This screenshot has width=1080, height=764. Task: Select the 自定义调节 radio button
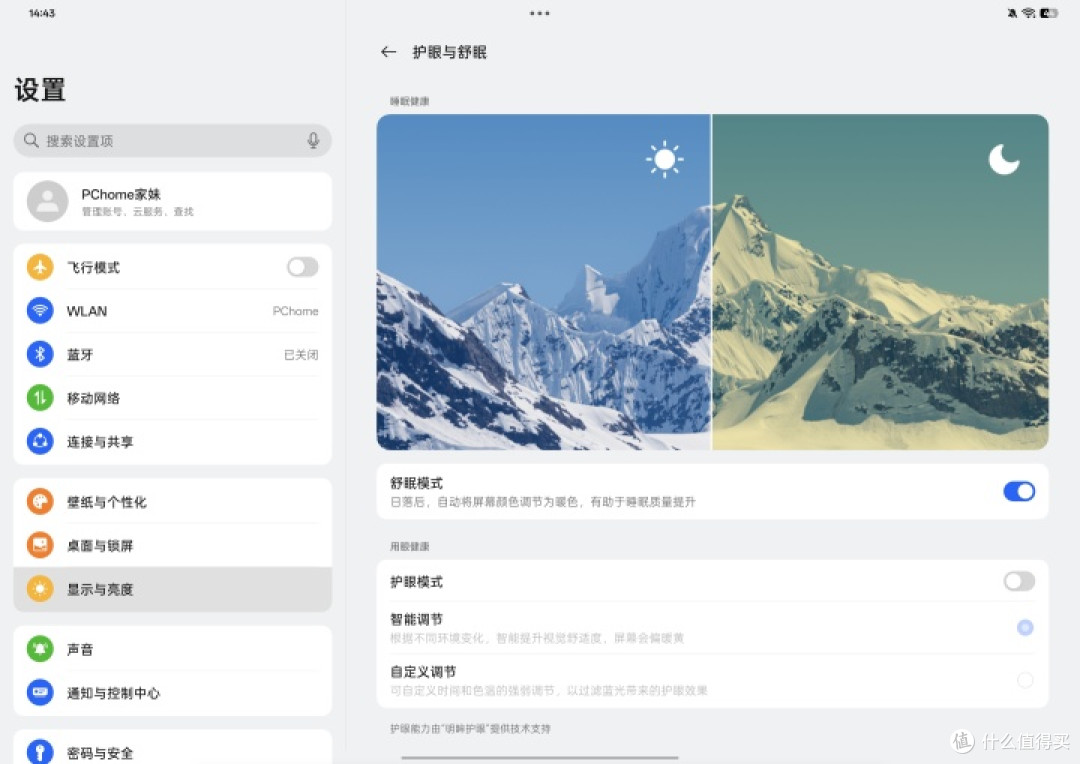(x=1025, y=680)
